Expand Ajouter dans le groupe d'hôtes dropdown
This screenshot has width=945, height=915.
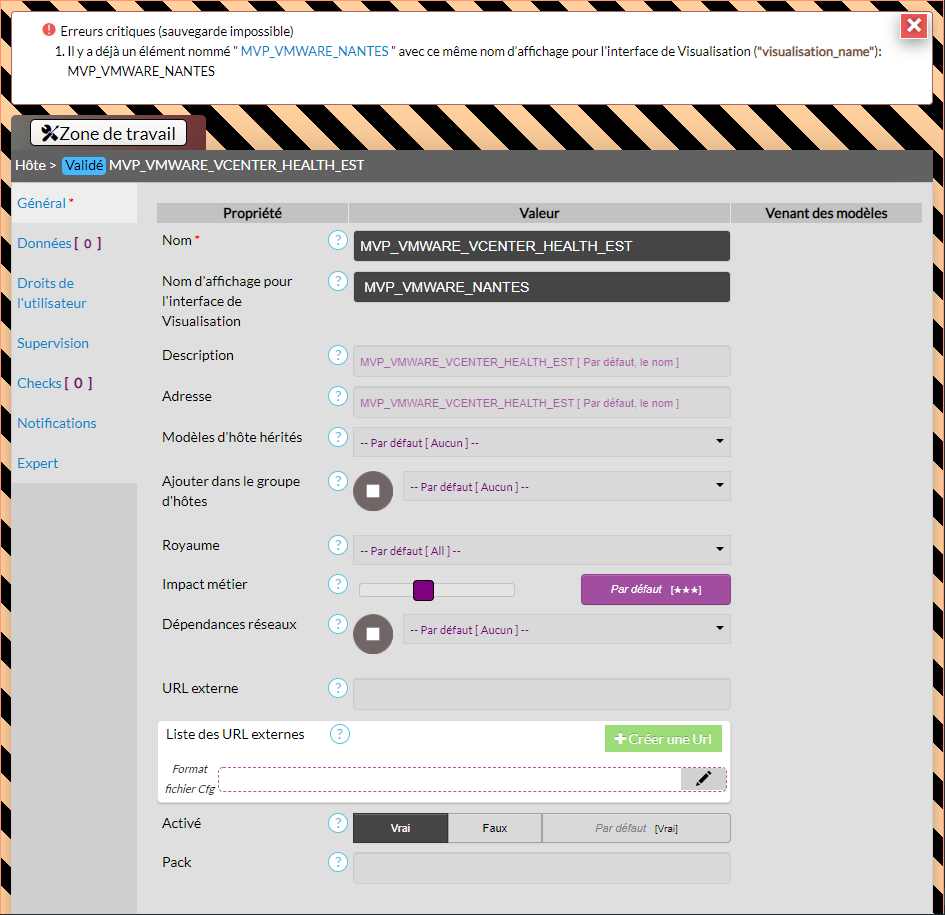566,486
